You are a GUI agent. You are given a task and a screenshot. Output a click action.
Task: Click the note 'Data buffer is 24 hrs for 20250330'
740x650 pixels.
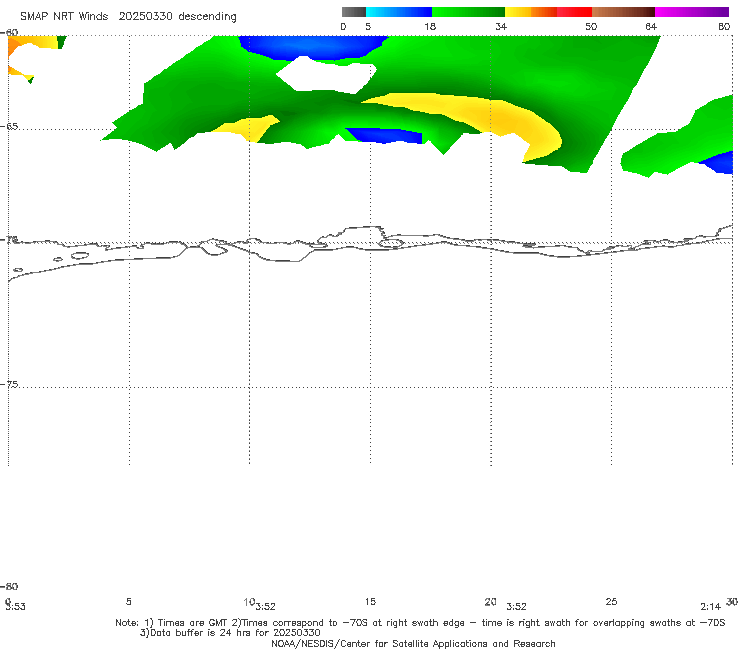click(x=230, y=633)
